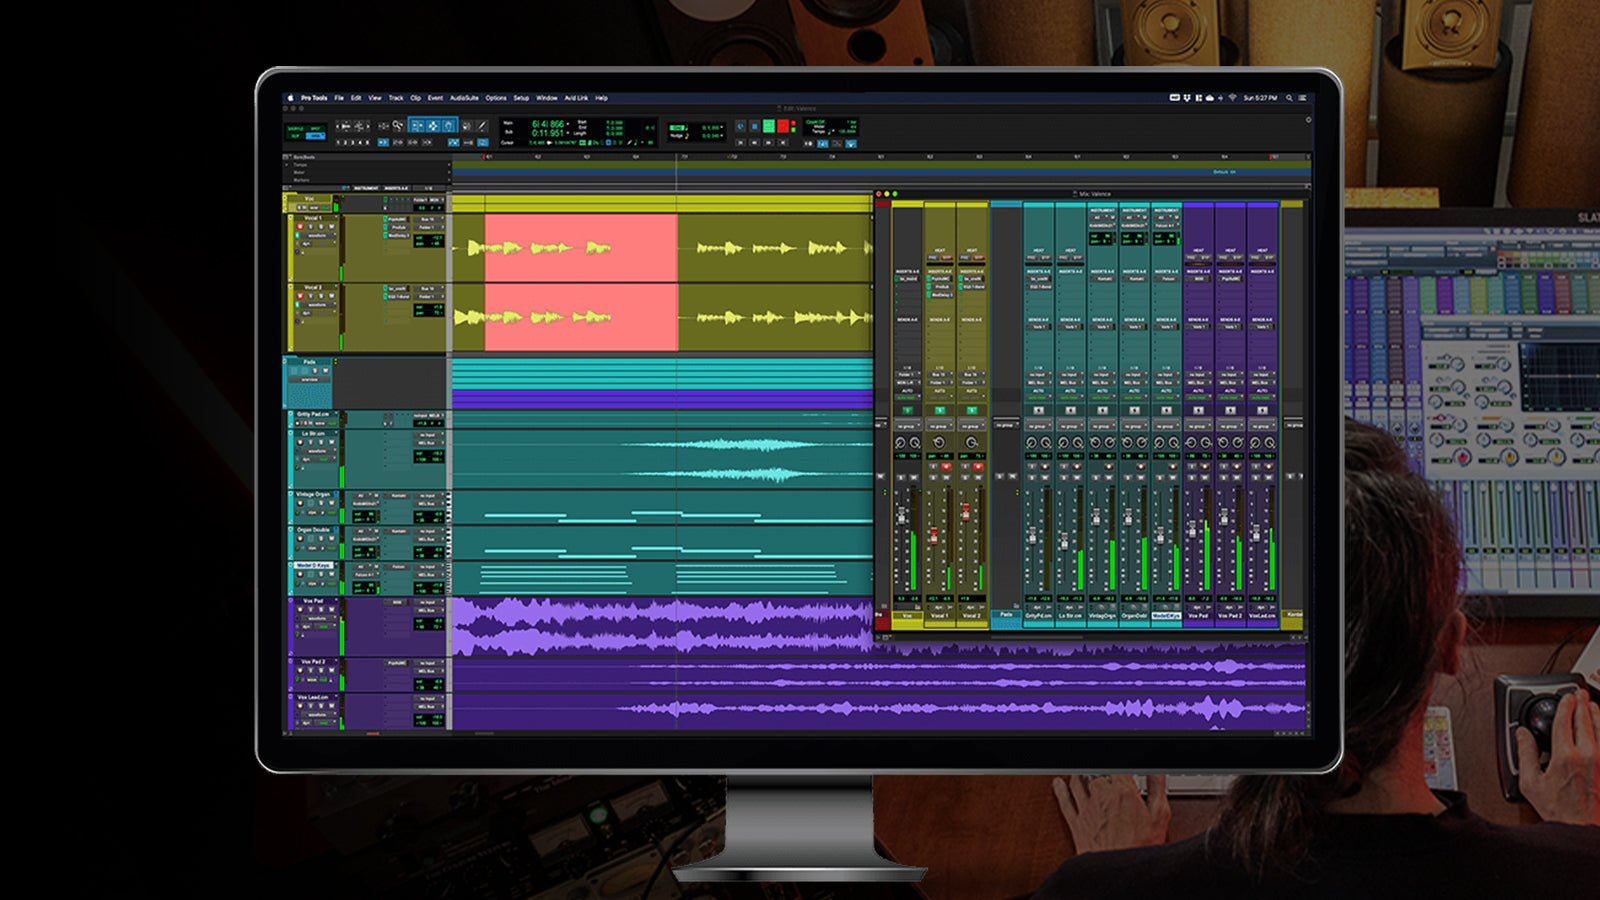
Task: Click Vocal 2 track name in Edit window
Action: click(313, 287)
